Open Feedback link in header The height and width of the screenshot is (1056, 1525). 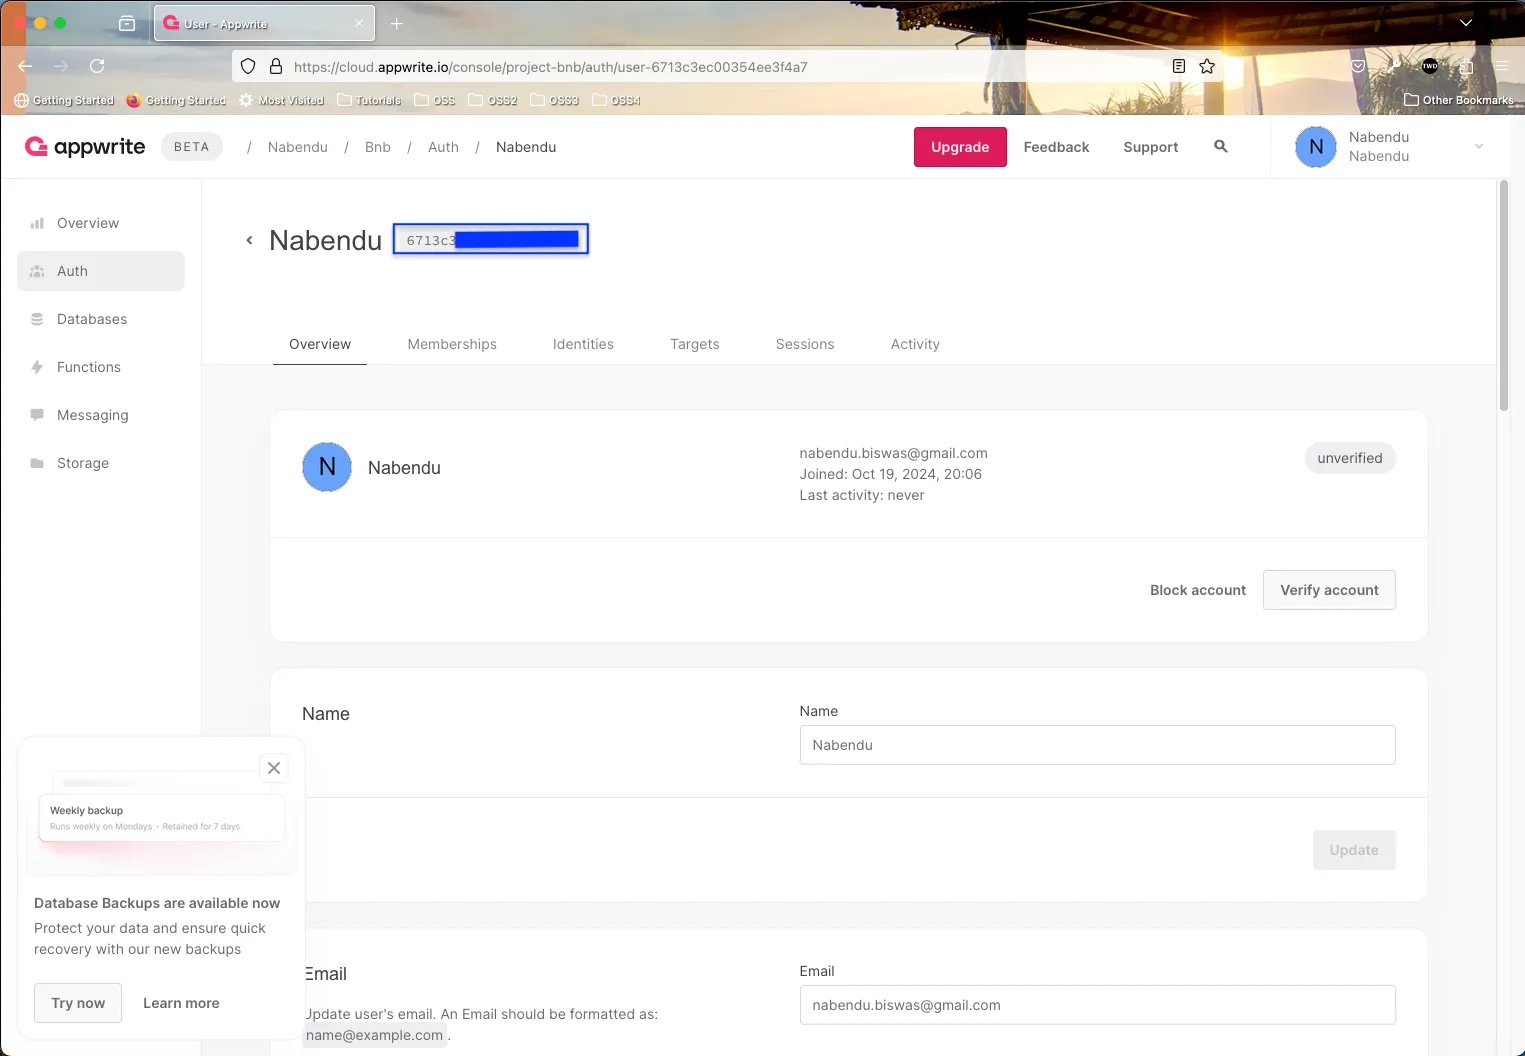(1056, 147)
